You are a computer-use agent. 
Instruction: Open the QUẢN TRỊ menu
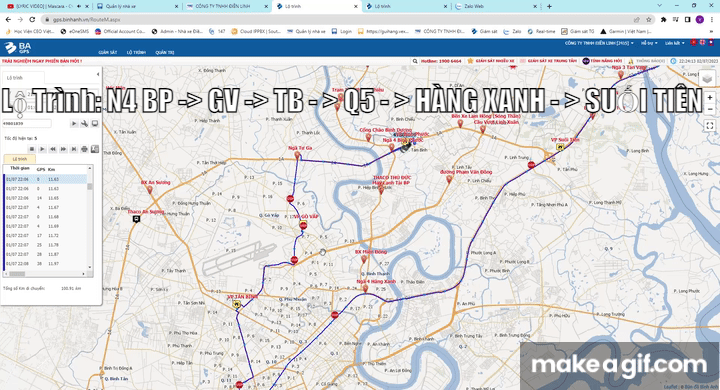(x=164, y=52)
